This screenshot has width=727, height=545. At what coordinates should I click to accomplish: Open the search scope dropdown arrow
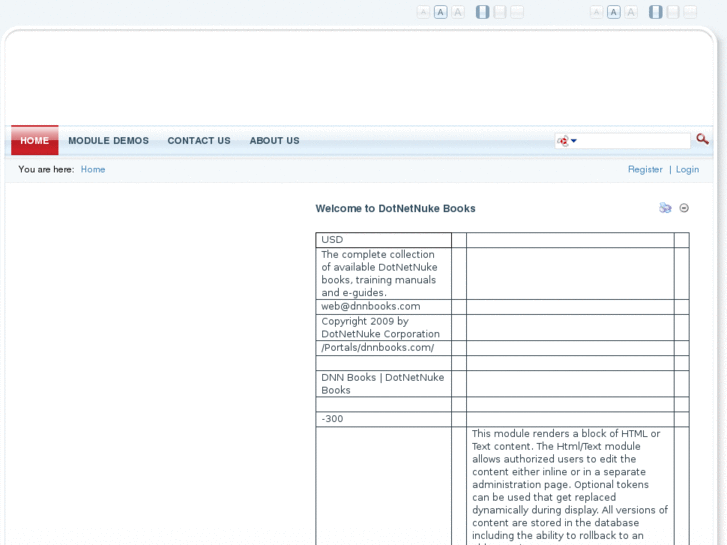tap(574, 141)
